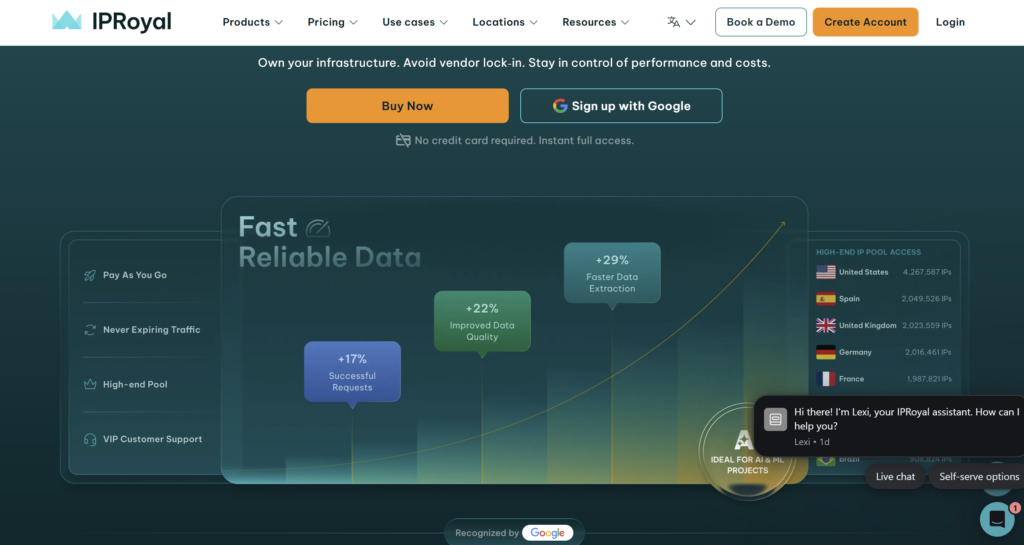Open the Use cases dropdown
The width and height of the screenshot is (1024, 545).
point(414,22)
